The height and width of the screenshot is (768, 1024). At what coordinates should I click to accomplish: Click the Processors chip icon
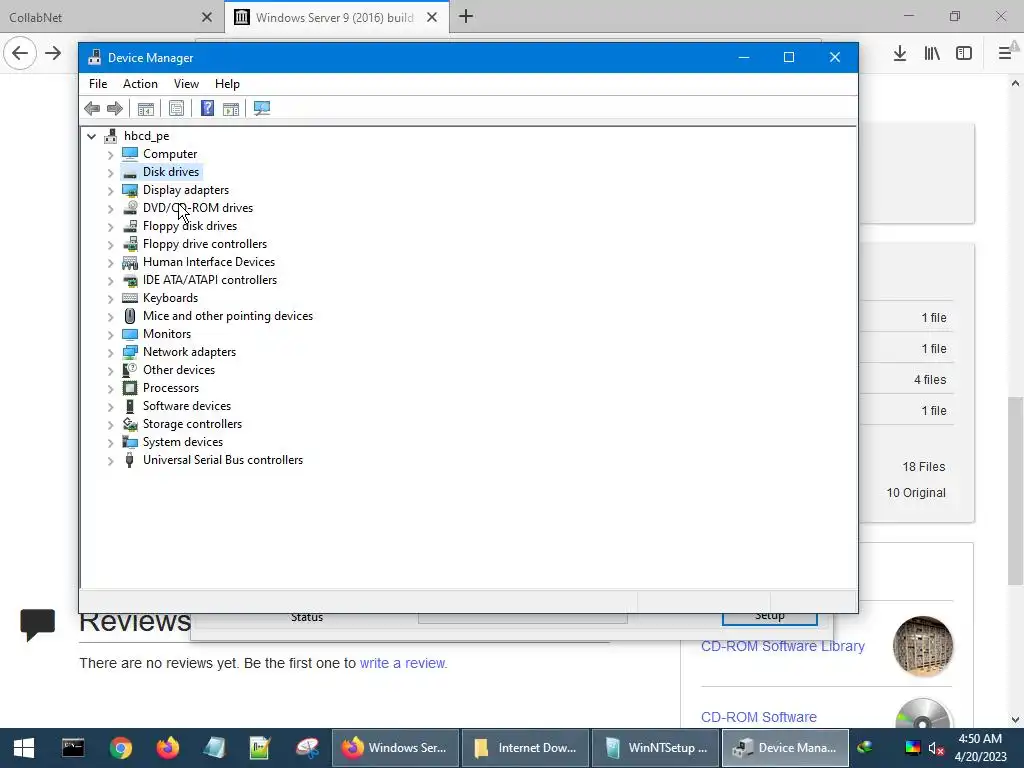point(130,388)
